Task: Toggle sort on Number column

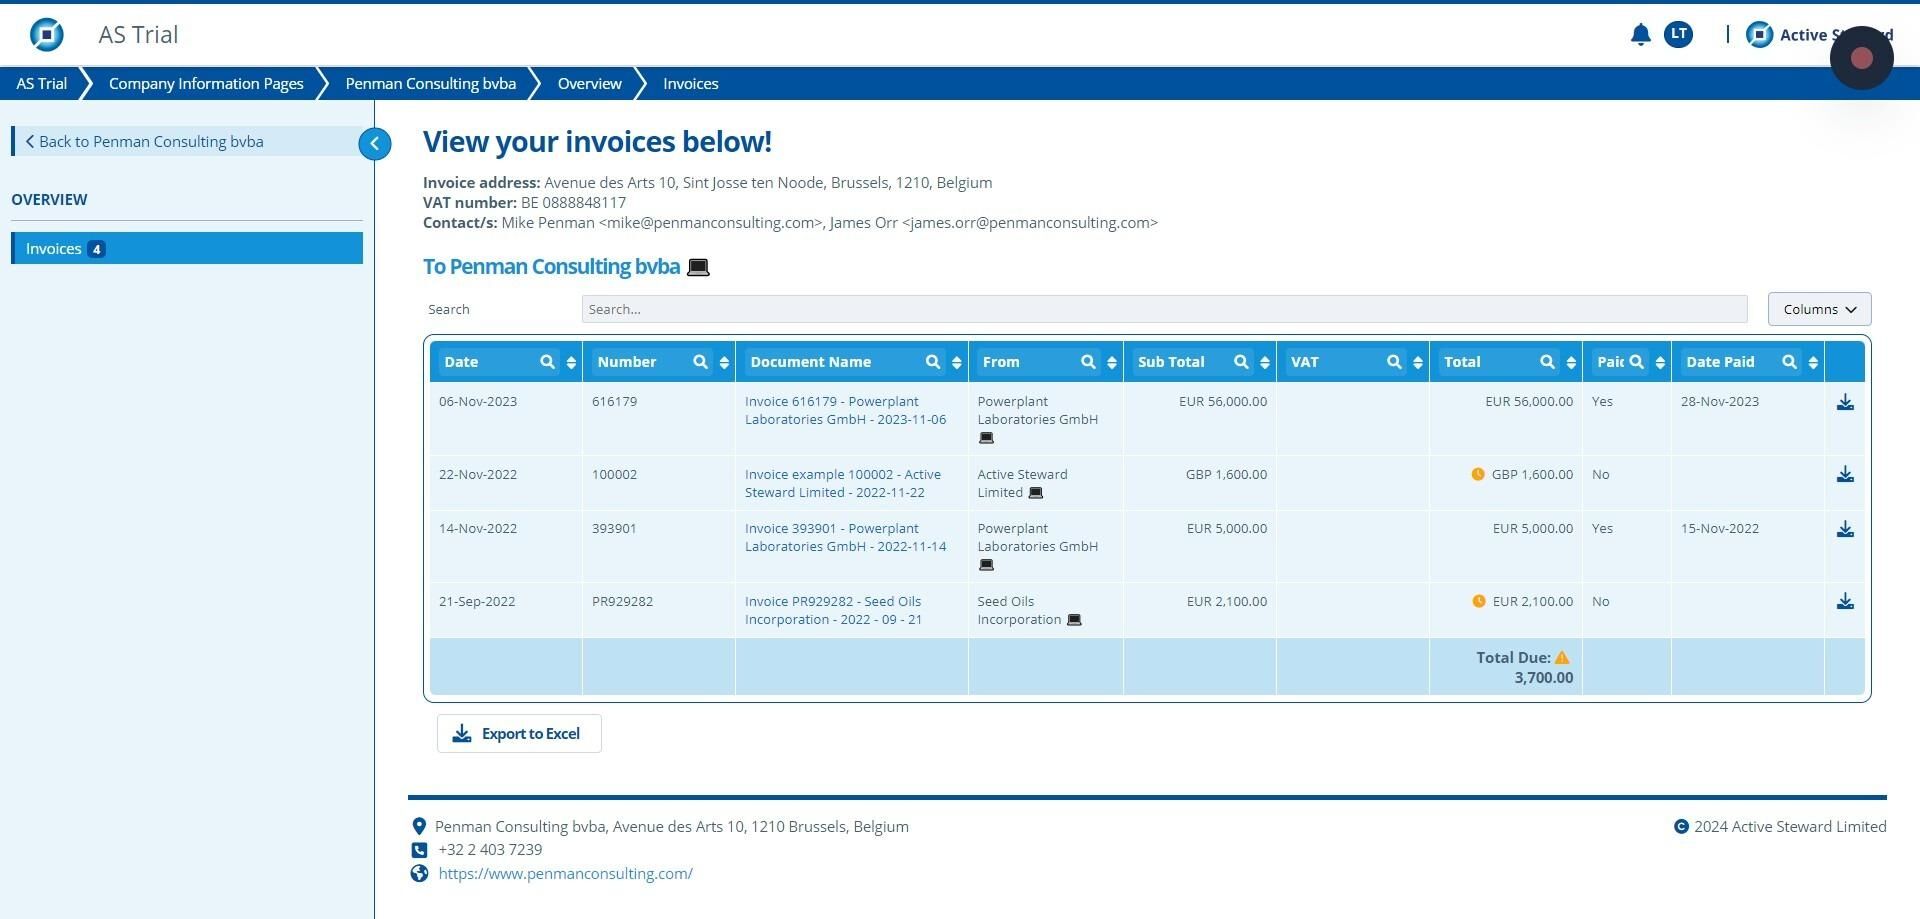Action: [x=724, y=362]
